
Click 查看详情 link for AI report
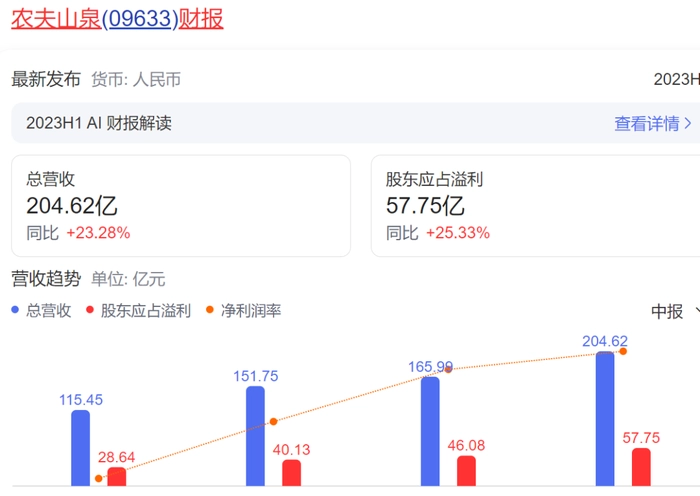[646, 124]
